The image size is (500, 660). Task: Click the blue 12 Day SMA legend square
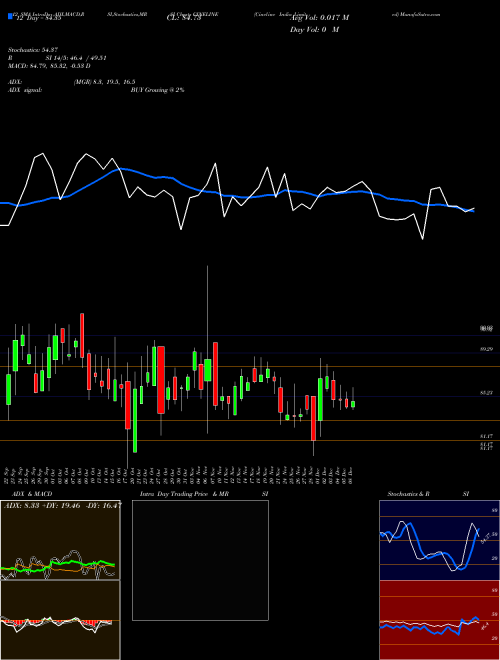point(11,17)
